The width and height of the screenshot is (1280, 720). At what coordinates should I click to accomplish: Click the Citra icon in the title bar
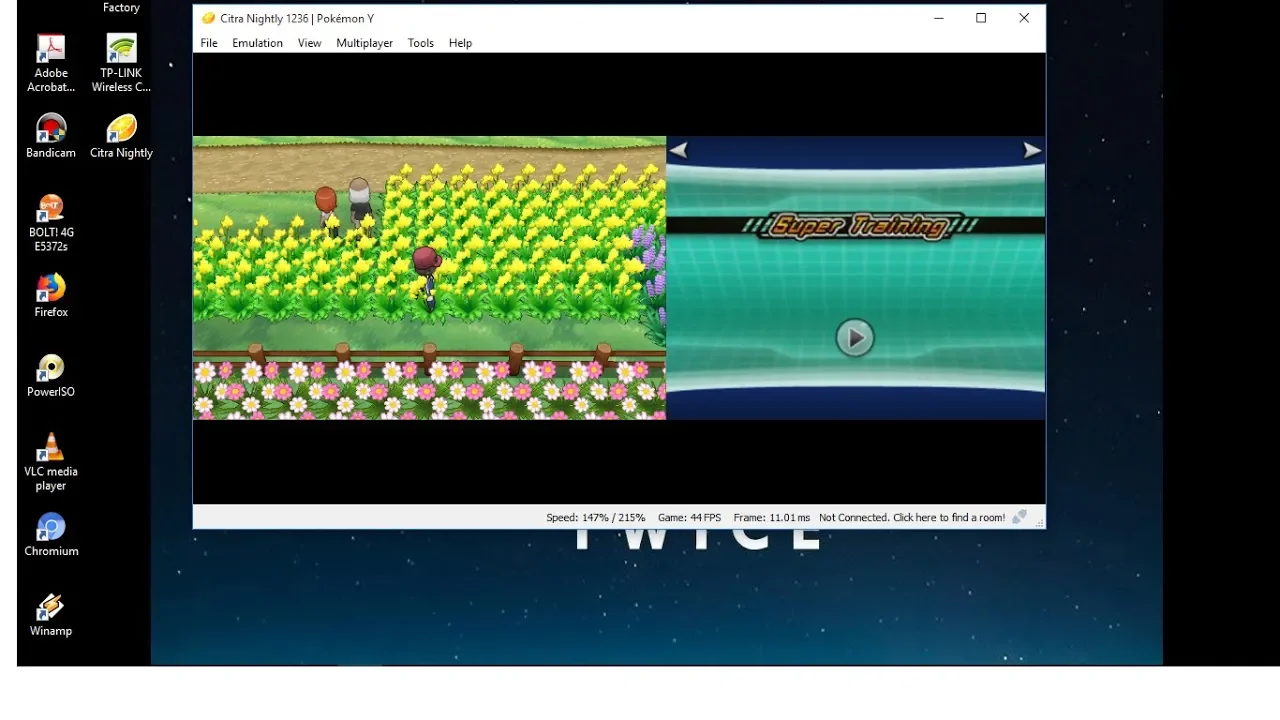click(x=208, y=18)
